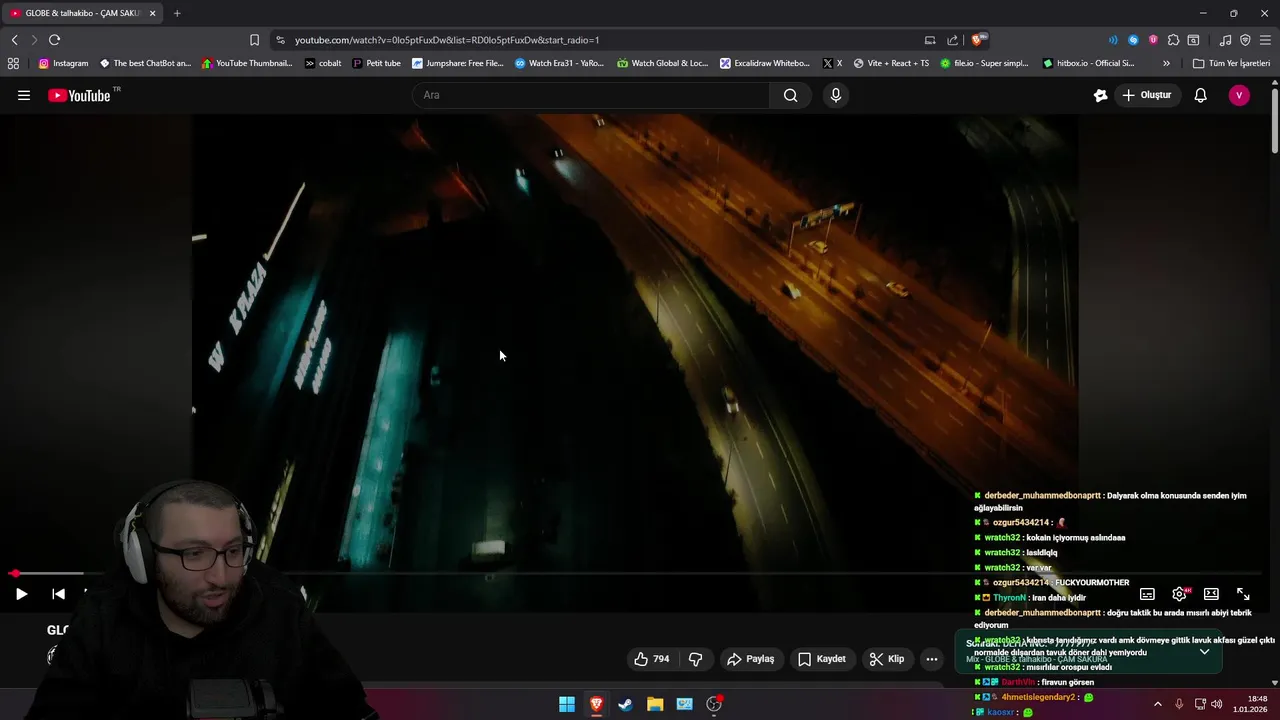
Task: Open OBS Studio from the taskbar
Action: tap(714, 704)
